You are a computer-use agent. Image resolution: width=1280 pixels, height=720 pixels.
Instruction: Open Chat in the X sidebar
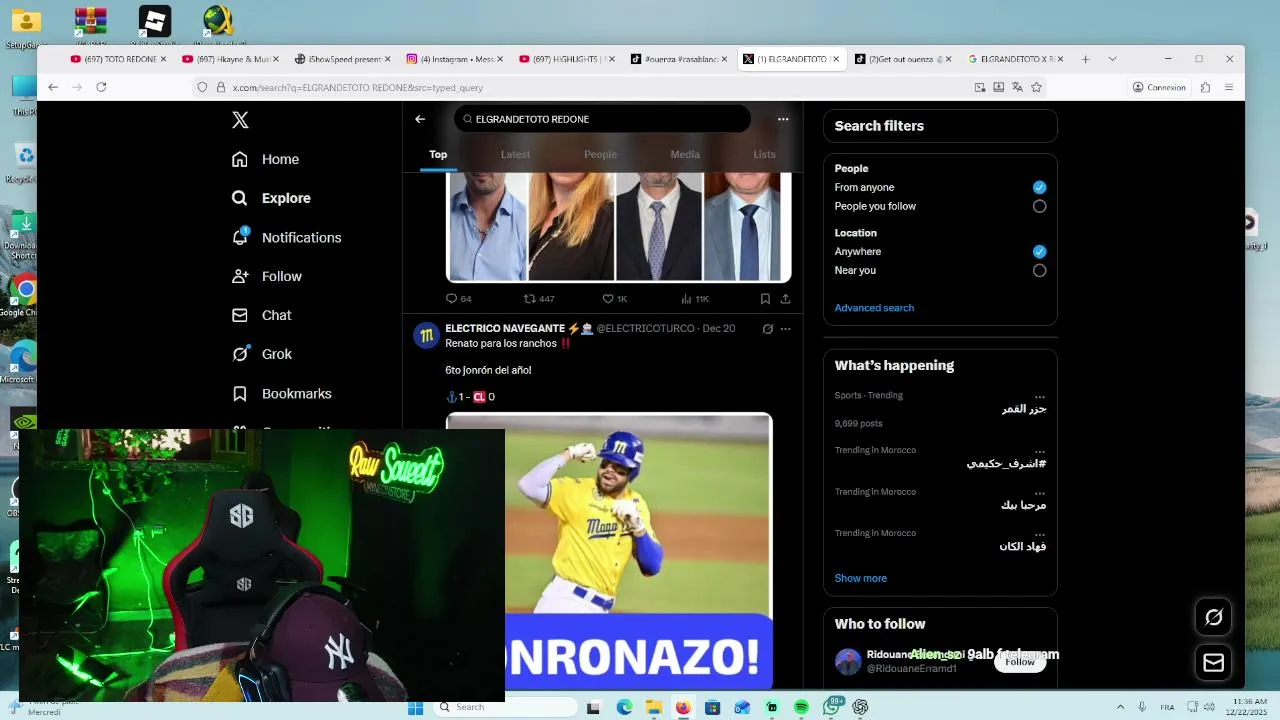tap(262, 315)
